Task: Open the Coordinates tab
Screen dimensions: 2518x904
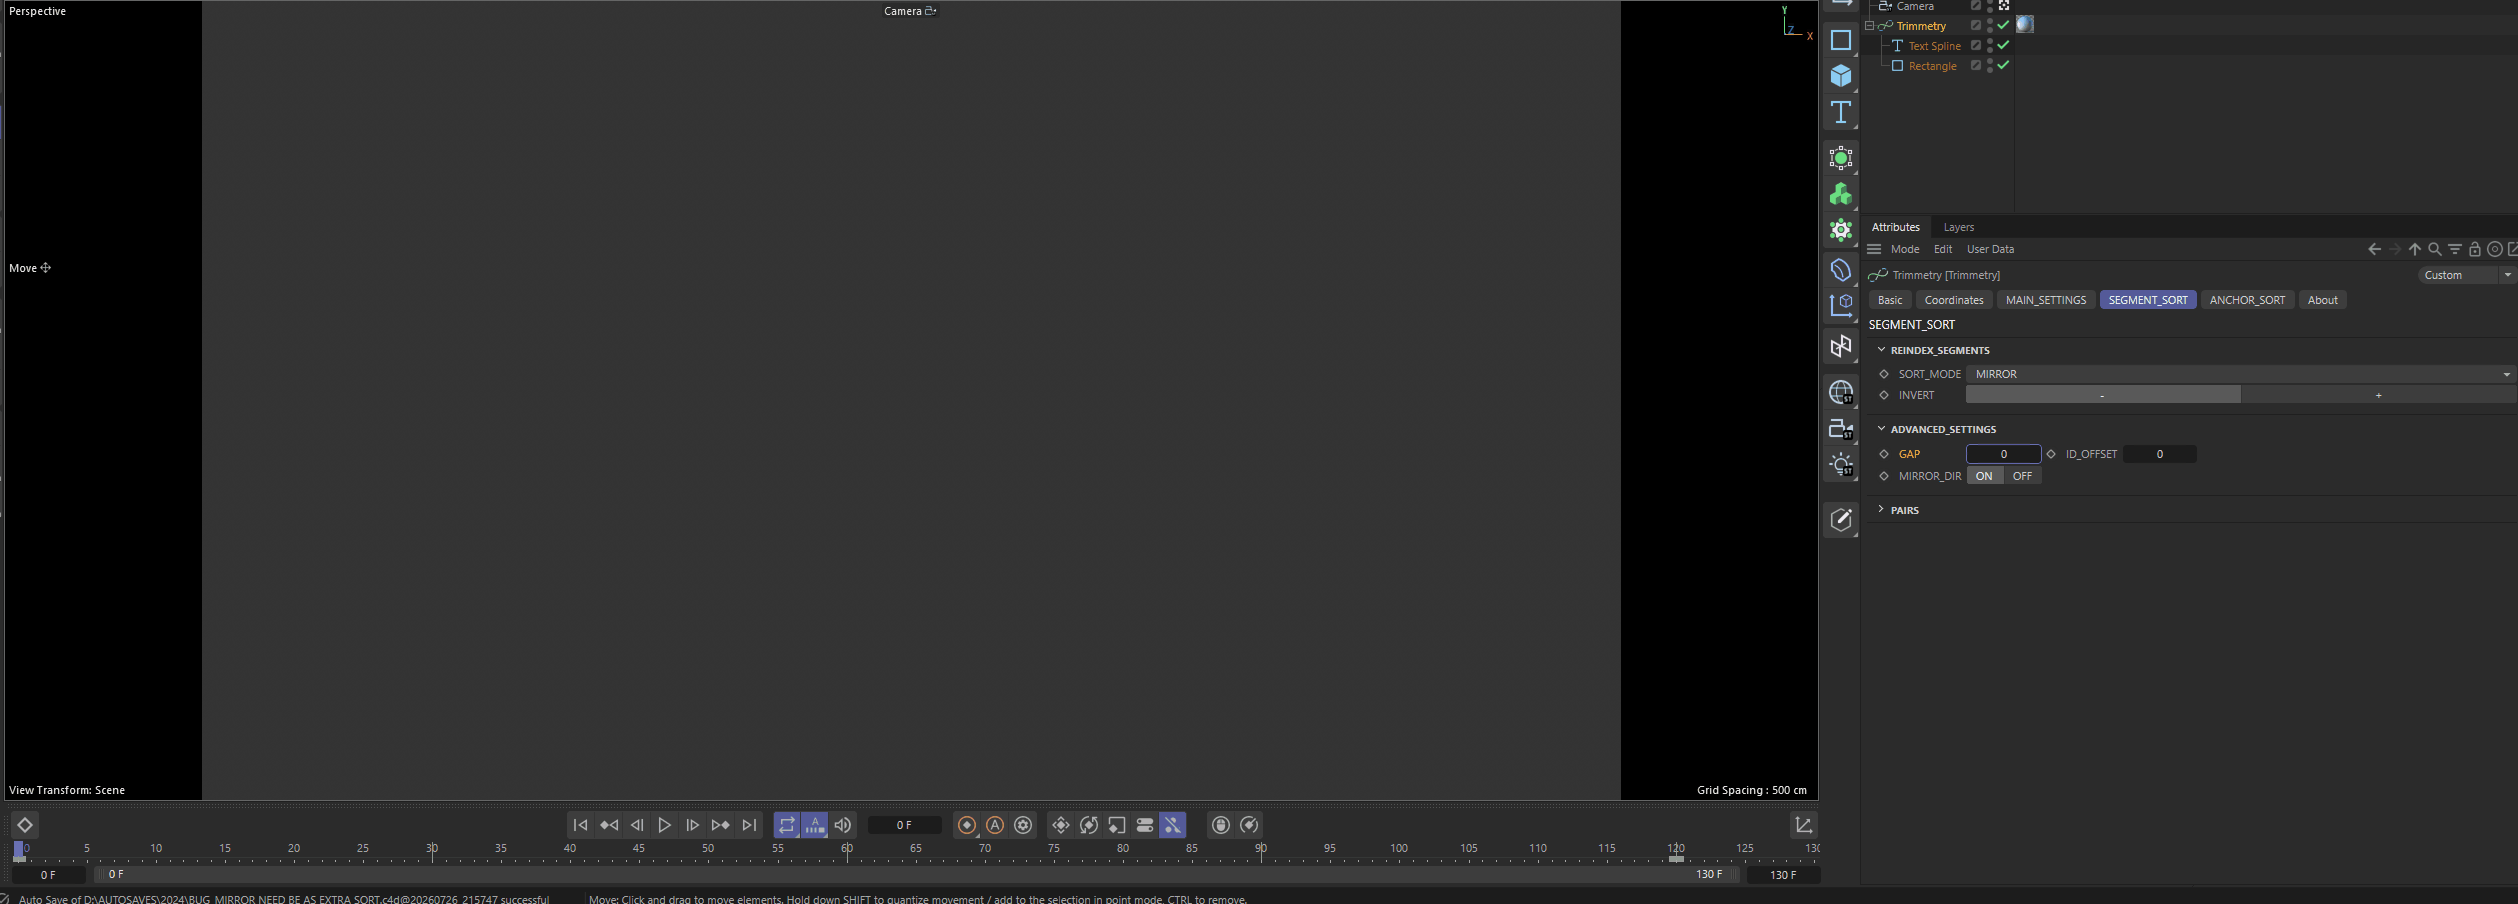Action: (1954, 300)
